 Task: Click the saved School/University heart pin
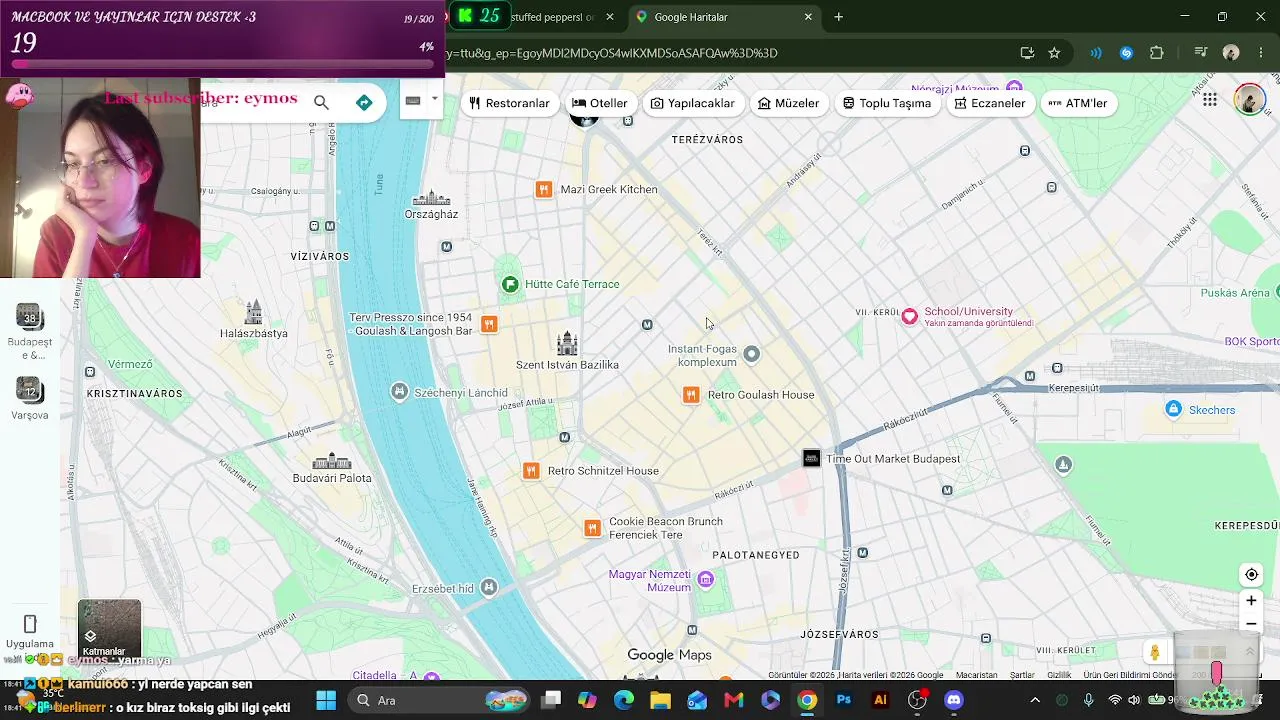(x=909, y=317)
